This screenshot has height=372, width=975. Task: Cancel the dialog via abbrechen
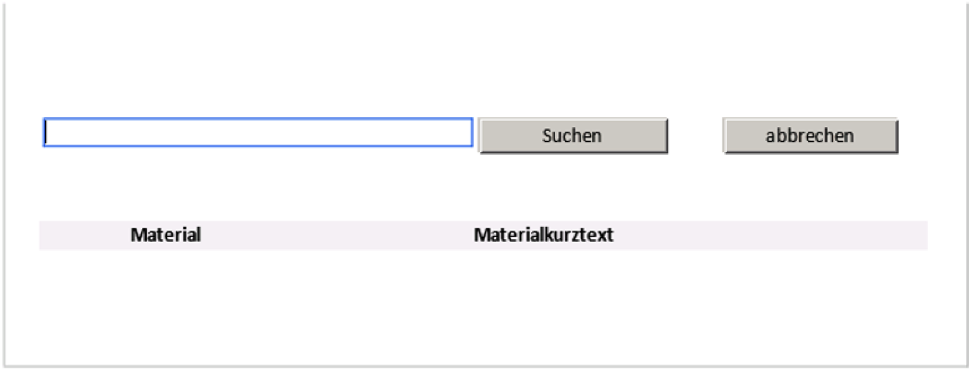(x=810, y=135)
